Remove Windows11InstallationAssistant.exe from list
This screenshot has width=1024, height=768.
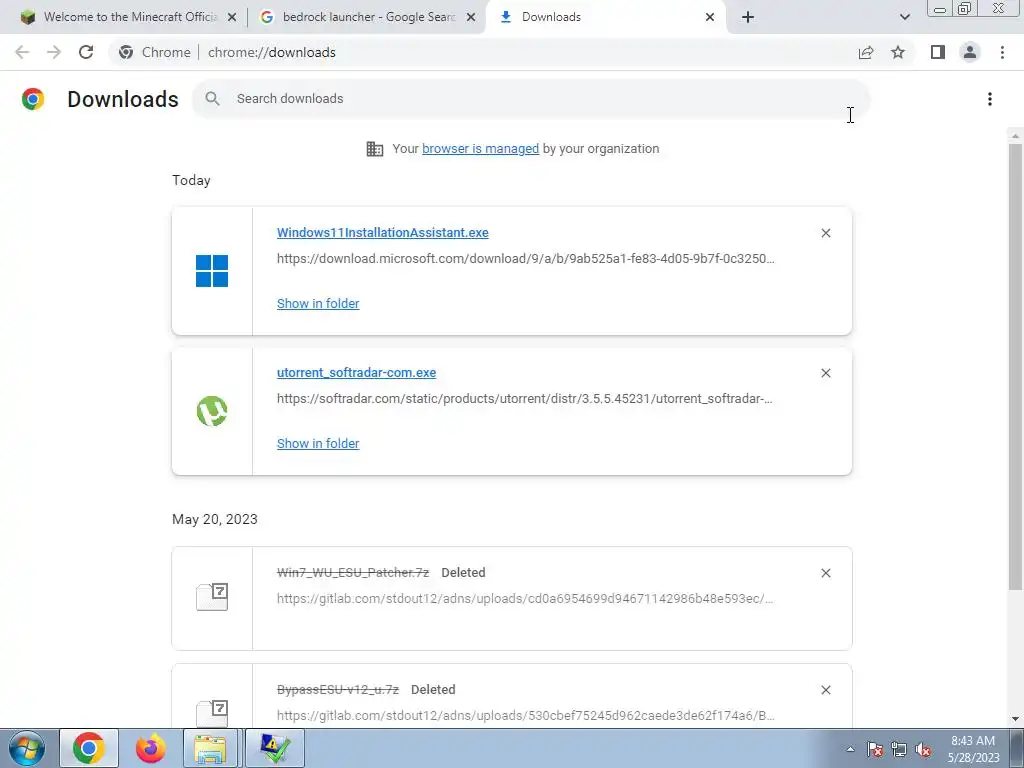[825, 233]
